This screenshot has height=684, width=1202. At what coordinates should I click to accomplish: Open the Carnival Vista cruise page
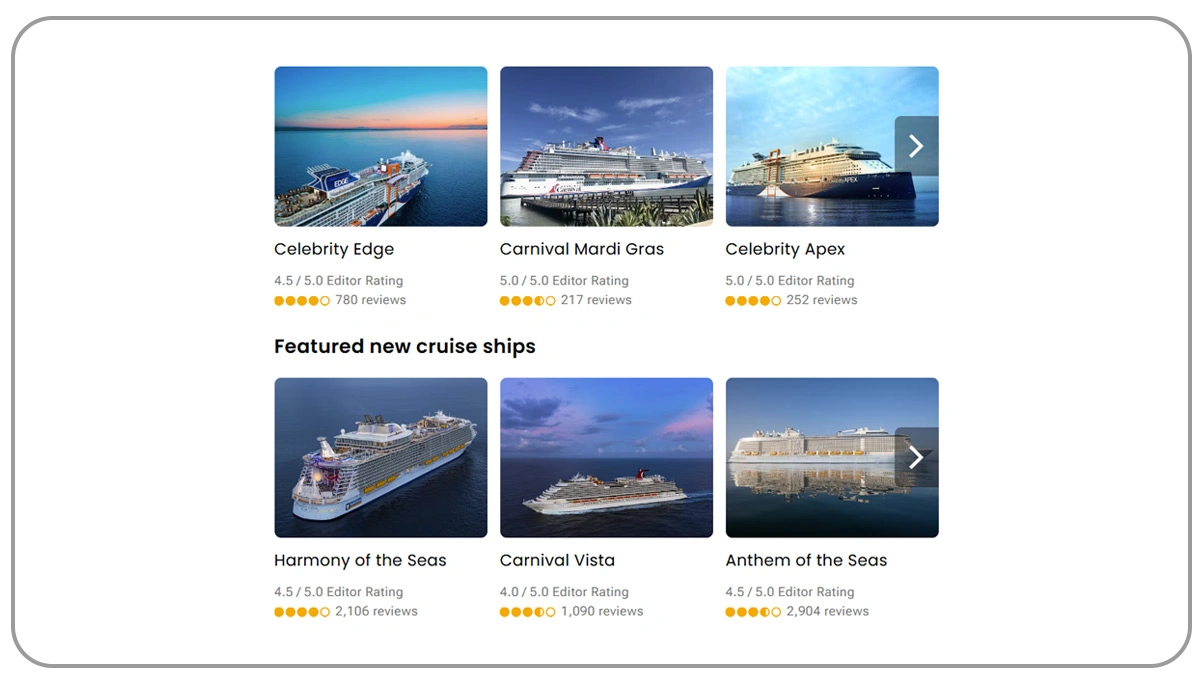pyautogui.click(x=557, y=560)
